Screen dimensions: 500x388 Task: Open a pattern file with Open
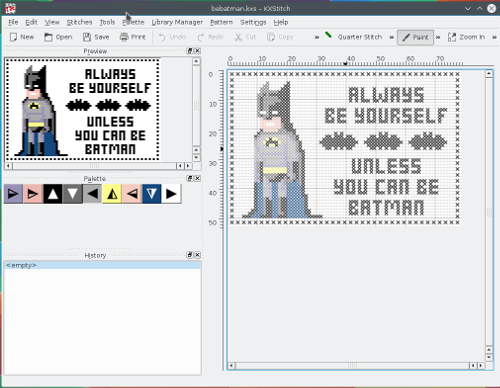click(58, 37)
